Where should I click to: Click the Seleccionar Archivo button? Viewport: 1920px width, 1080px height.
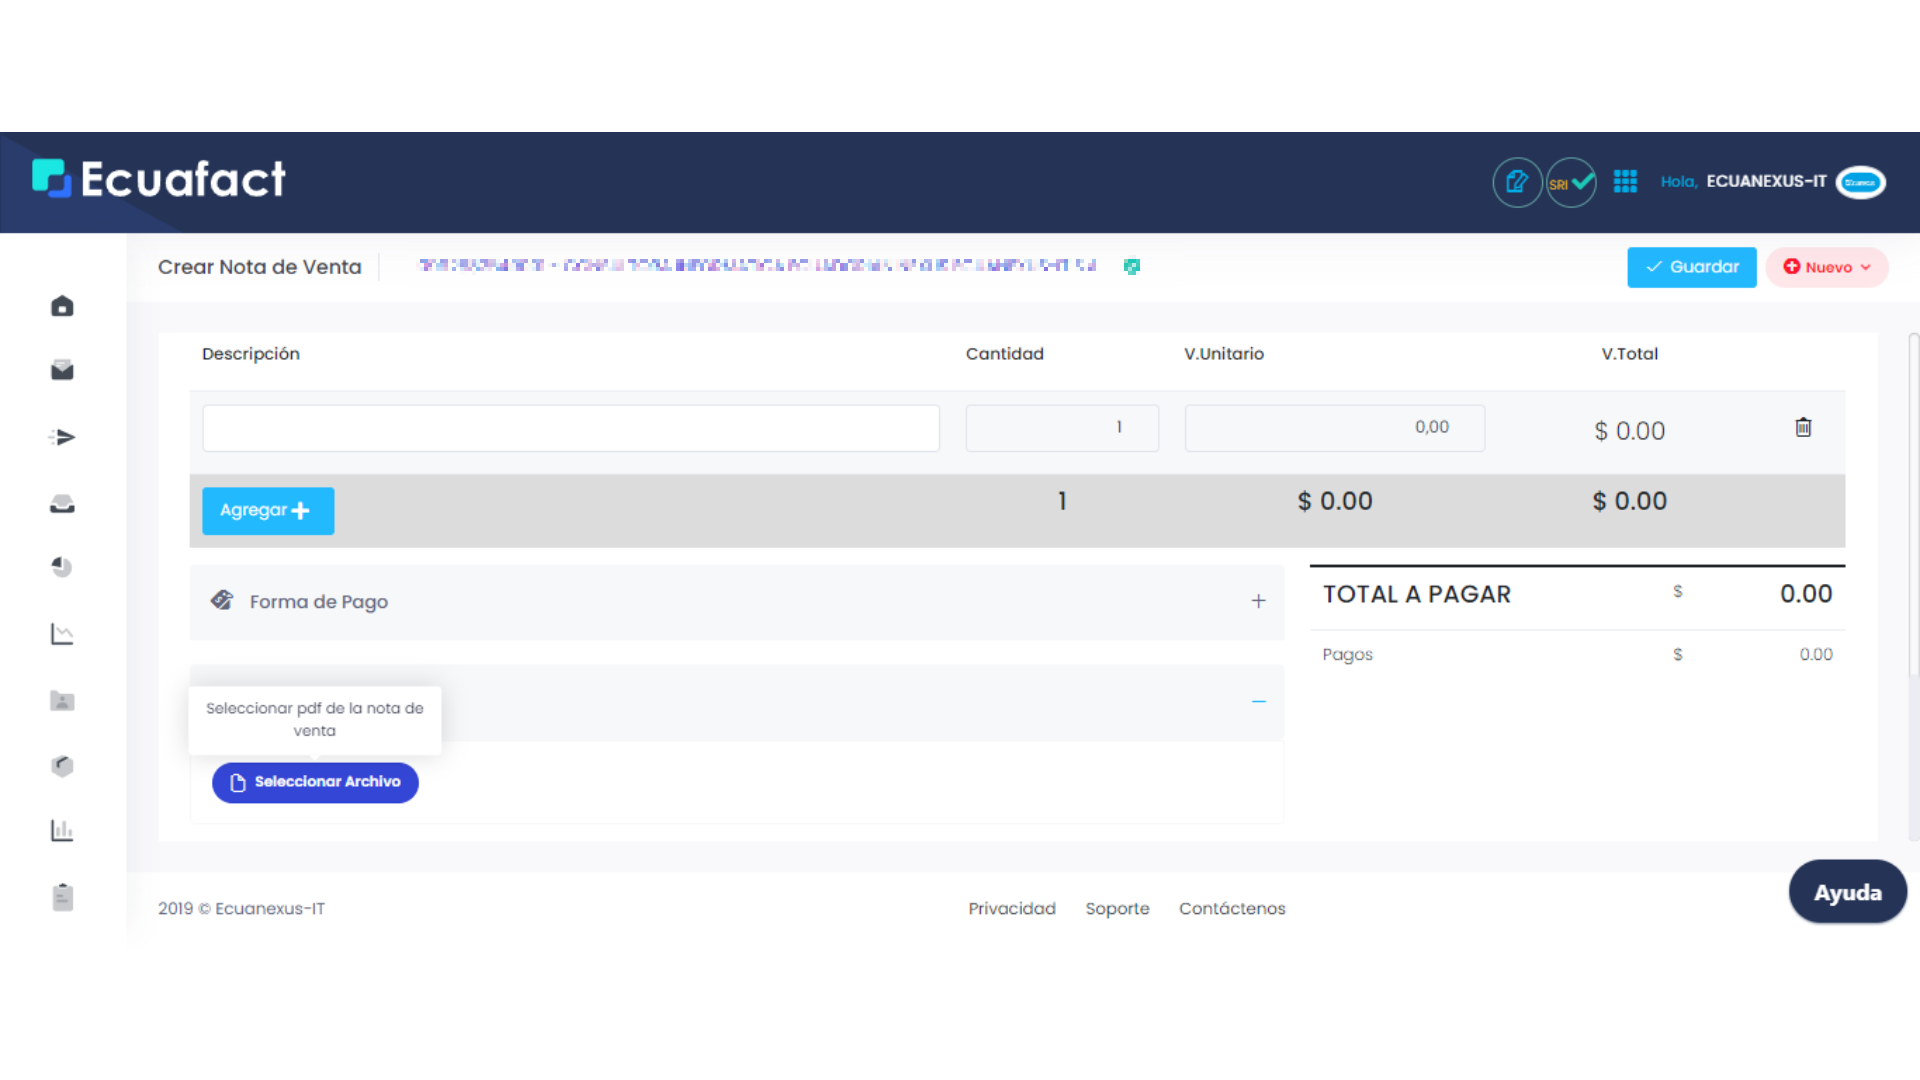315,782
